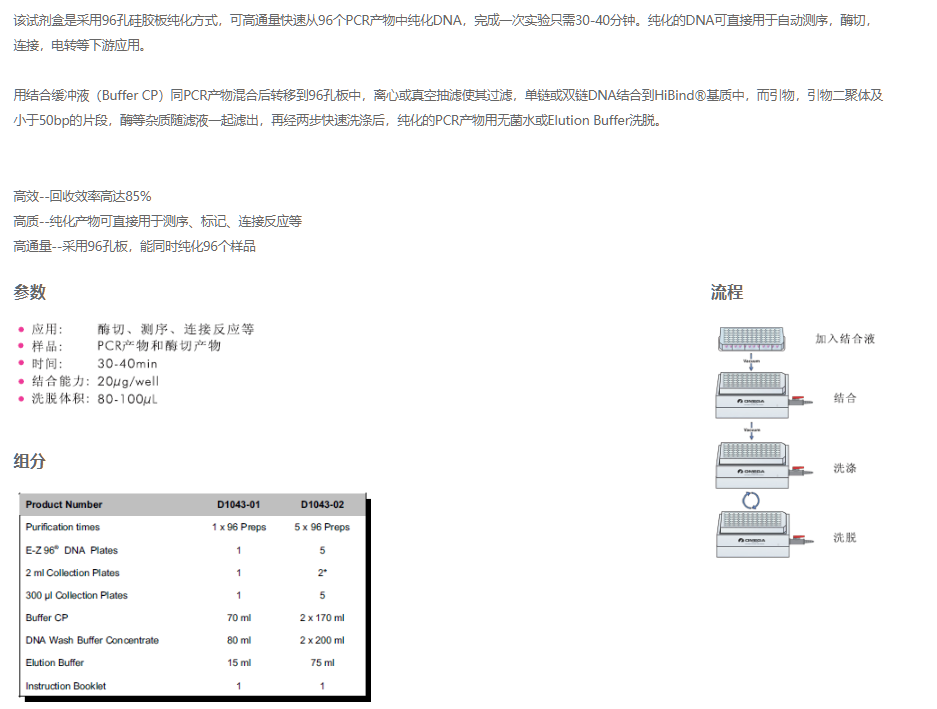This screenshot has height=709, width=937.
Task: Click the manifold image beside 洗涤
Action: [x=759, y=467]
